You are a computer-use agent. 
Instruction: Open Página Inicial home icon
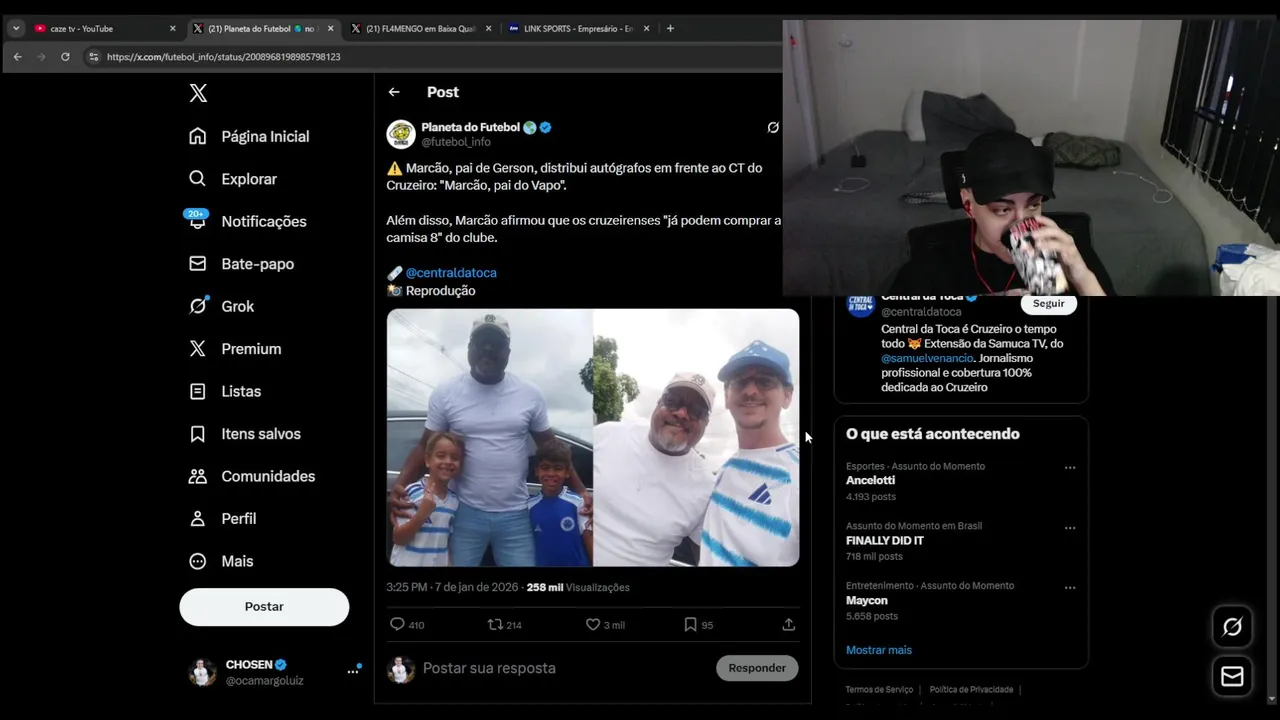point(198,136)
